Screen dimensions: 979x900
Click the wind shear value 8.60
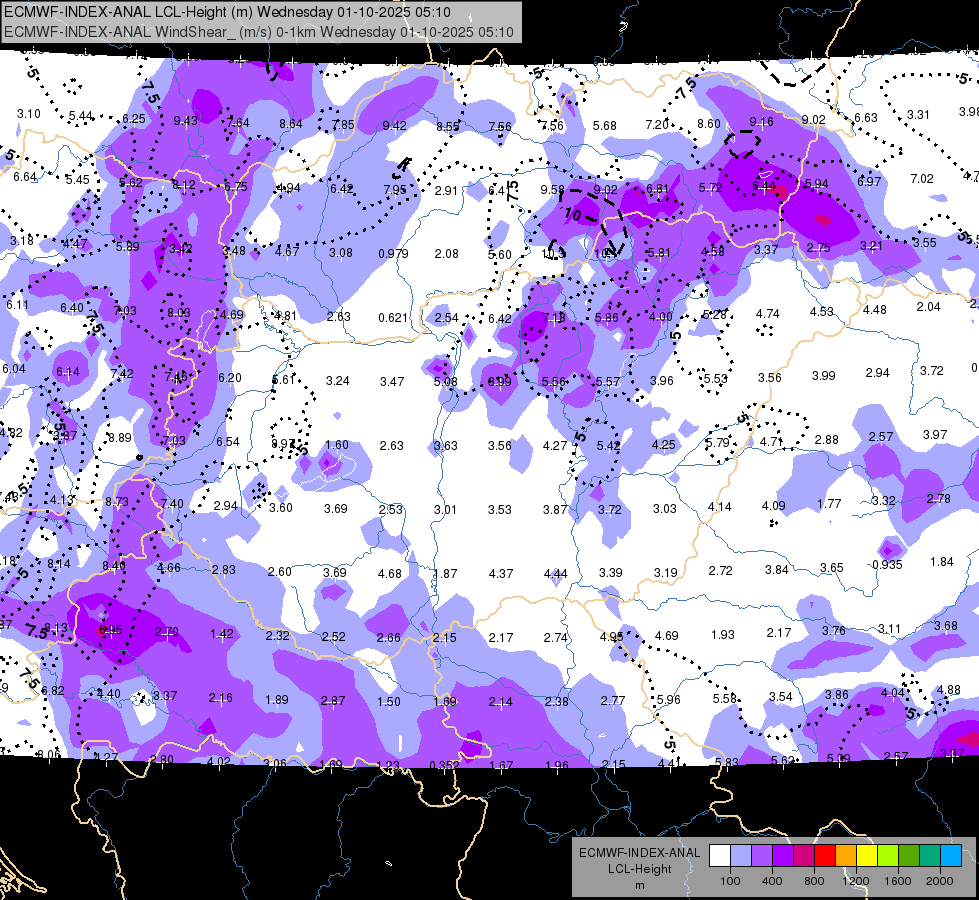[709, 124]
